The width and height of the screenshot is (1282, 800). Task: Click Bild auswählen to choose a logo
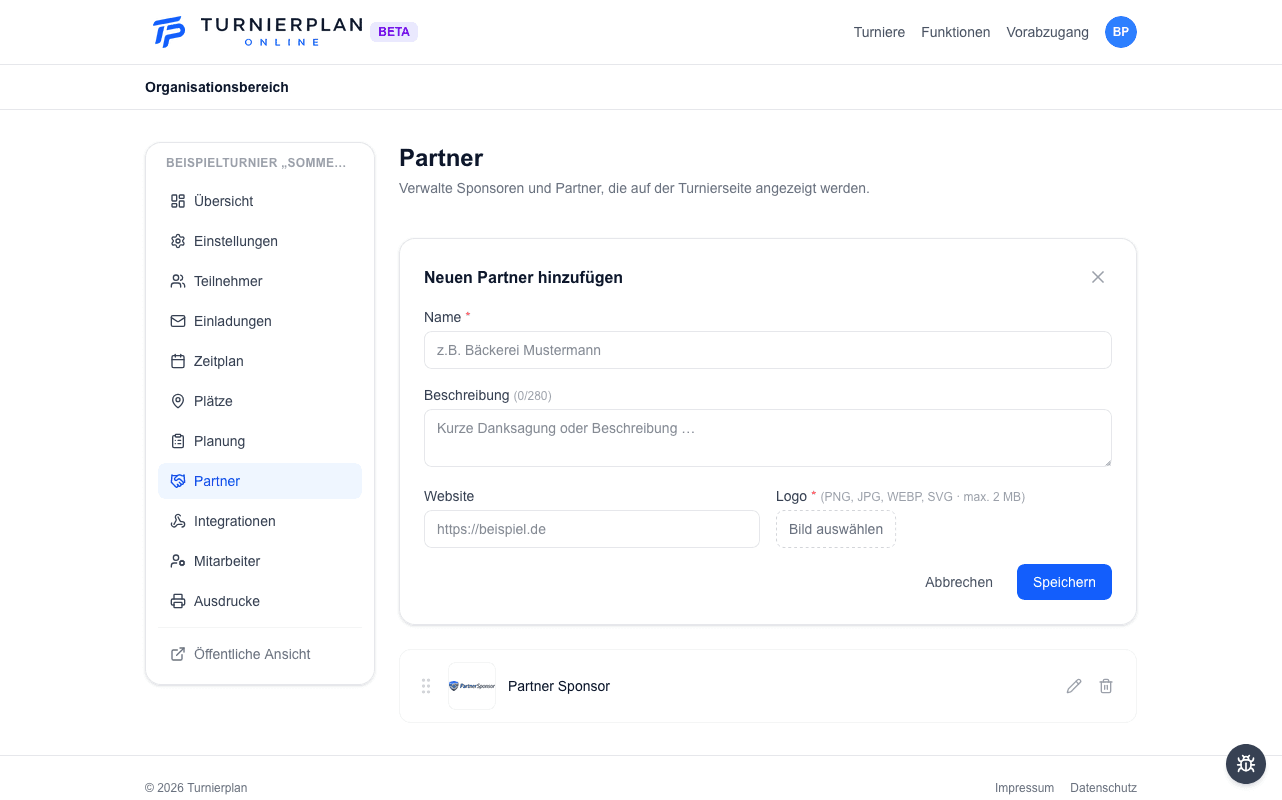point(836,529)
